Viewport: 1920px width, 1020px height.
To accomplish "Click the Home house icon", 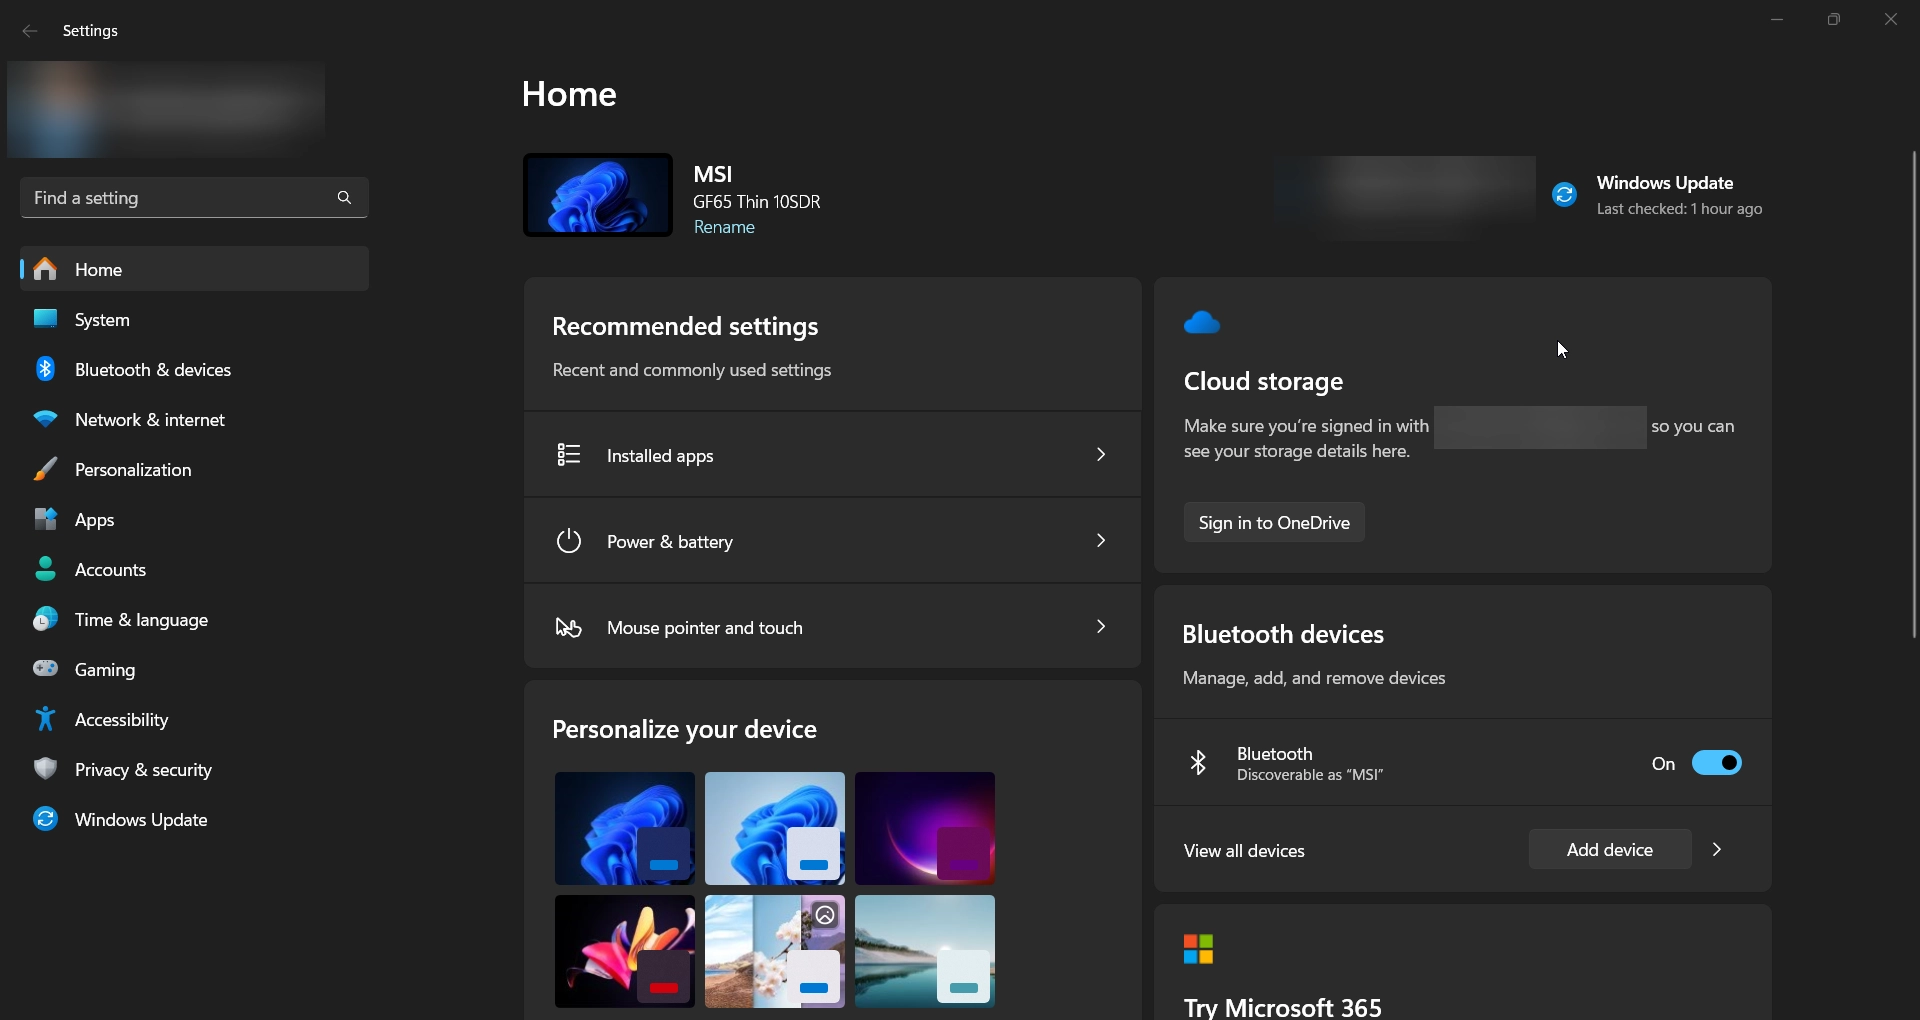I will click(x=45, y=269).
